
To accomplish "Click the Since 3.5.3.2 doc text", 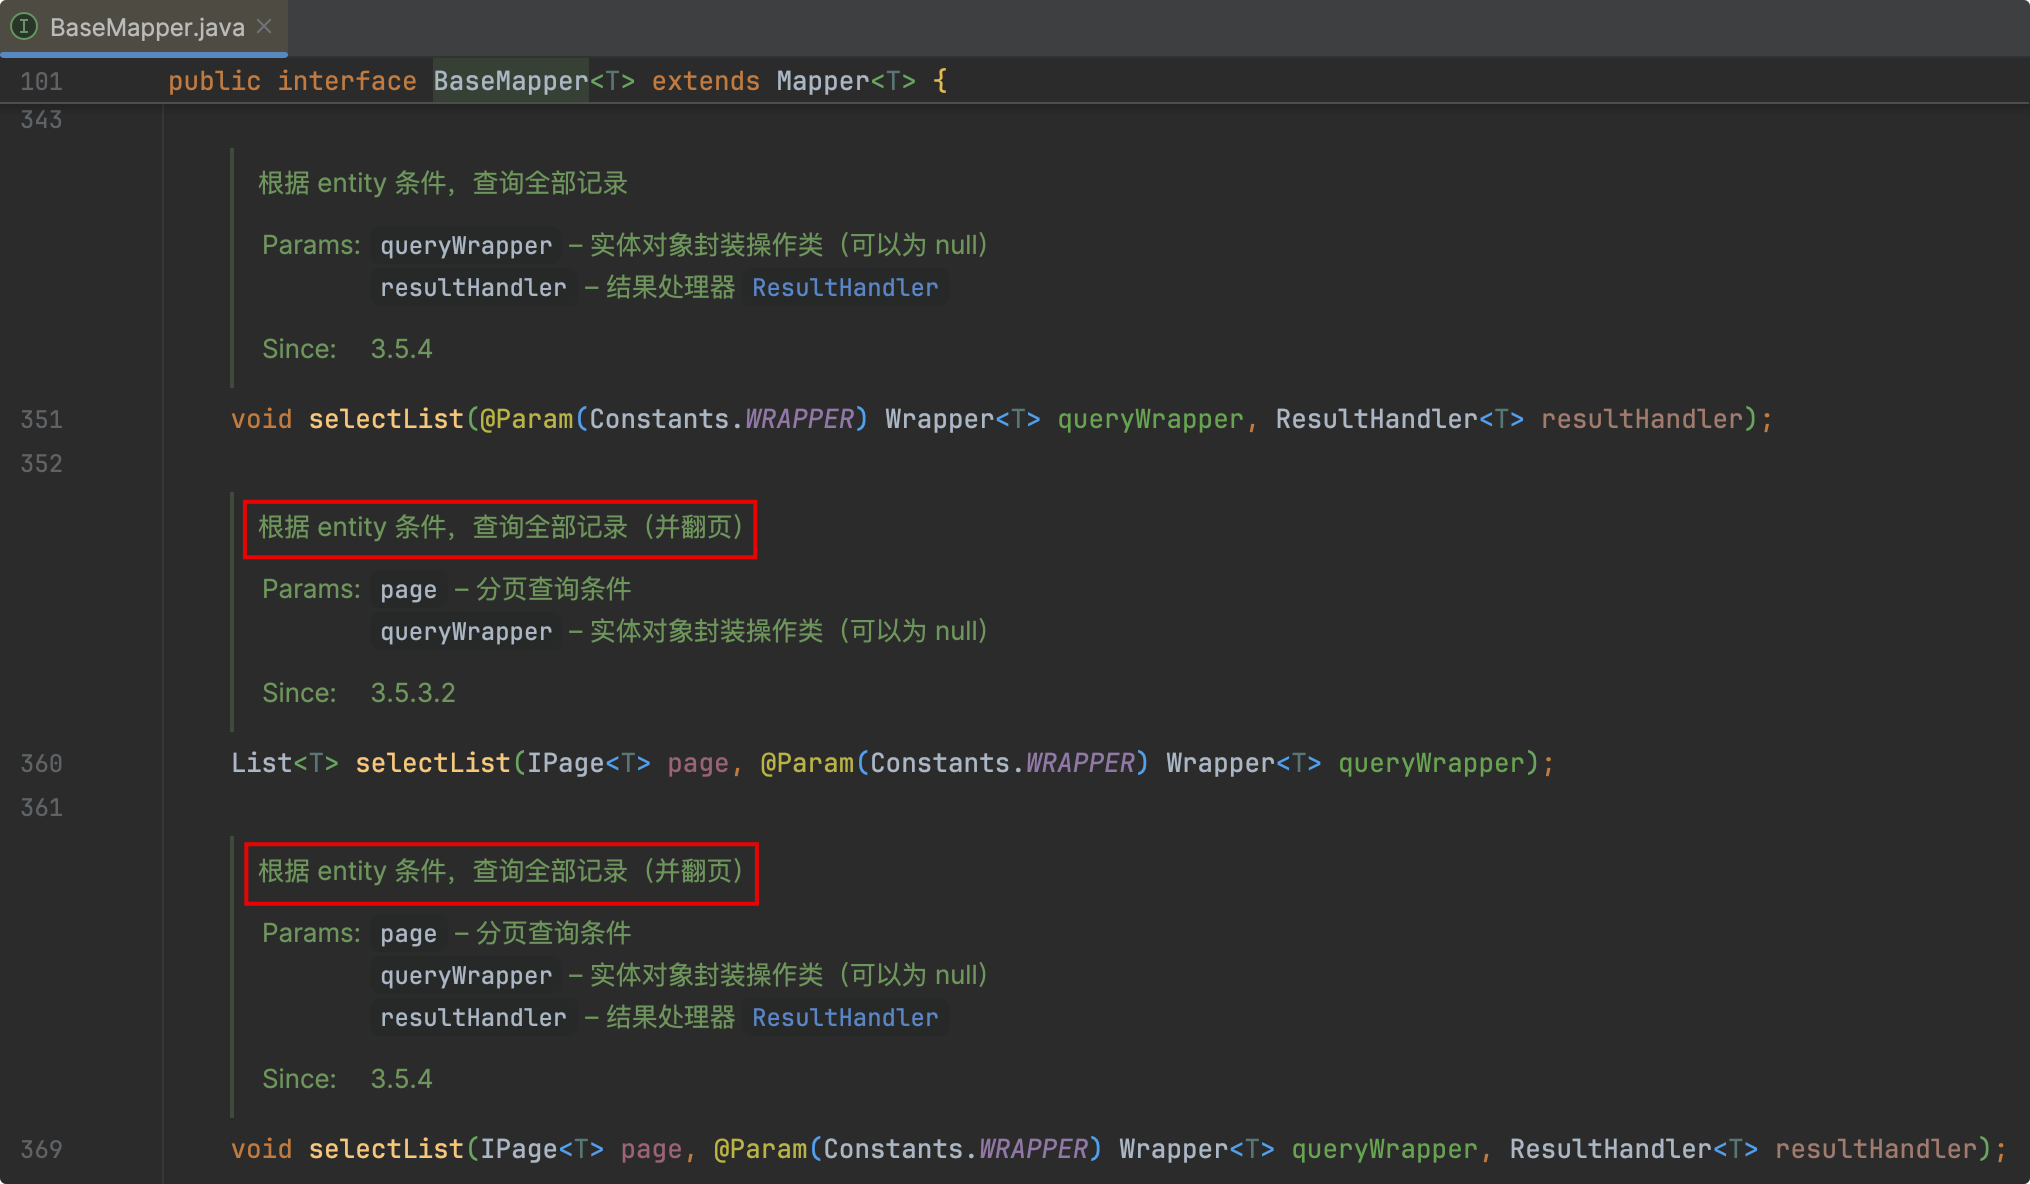I will (x=412, y=693).
